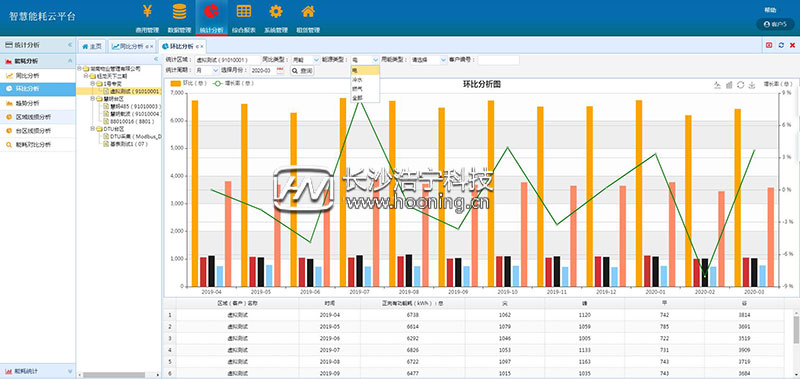Collapse the 能耗分析 accordion section

tap(70, 61)
